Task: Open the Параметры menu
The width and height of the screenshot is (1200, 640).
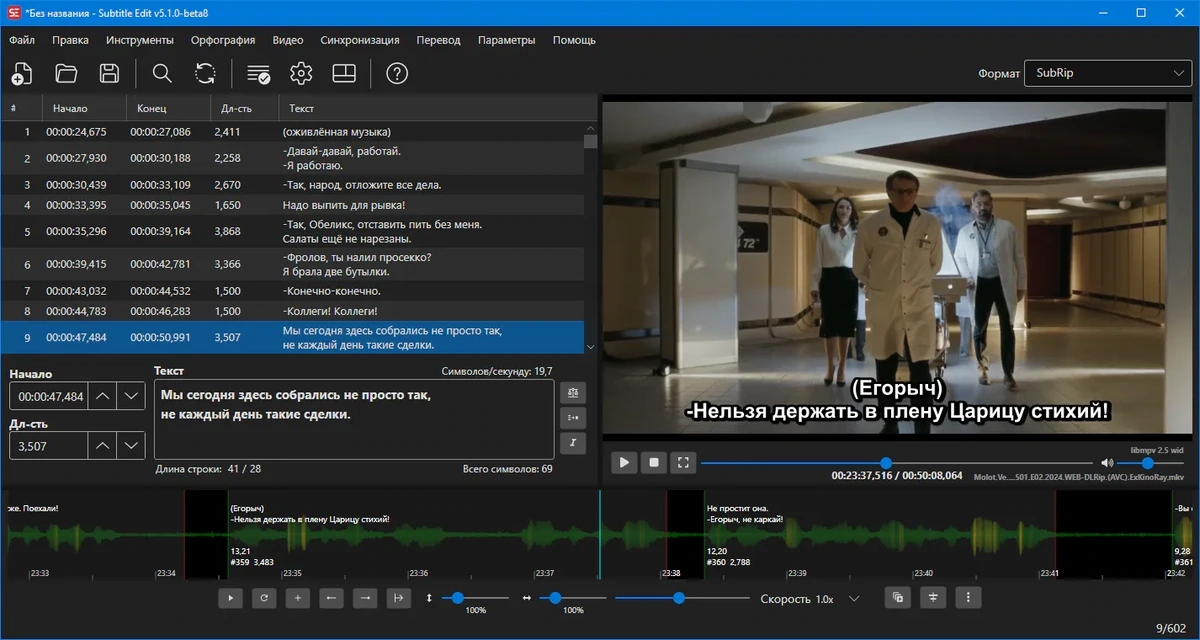Action: point(507,40)
